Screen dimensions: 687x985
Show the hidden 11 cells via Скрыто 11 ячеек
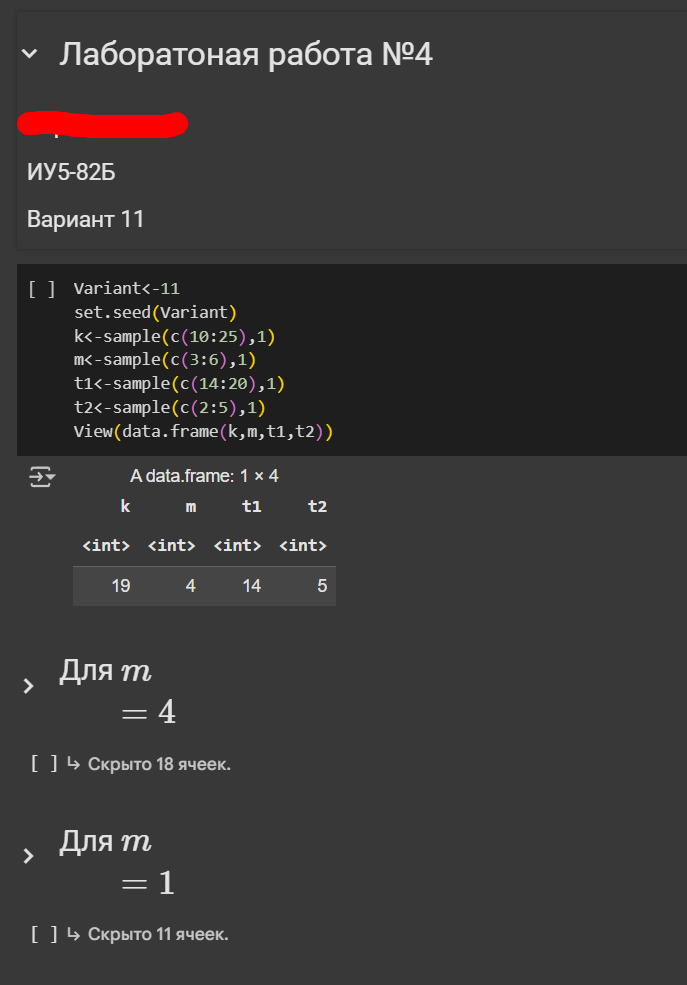coord(158,935)
